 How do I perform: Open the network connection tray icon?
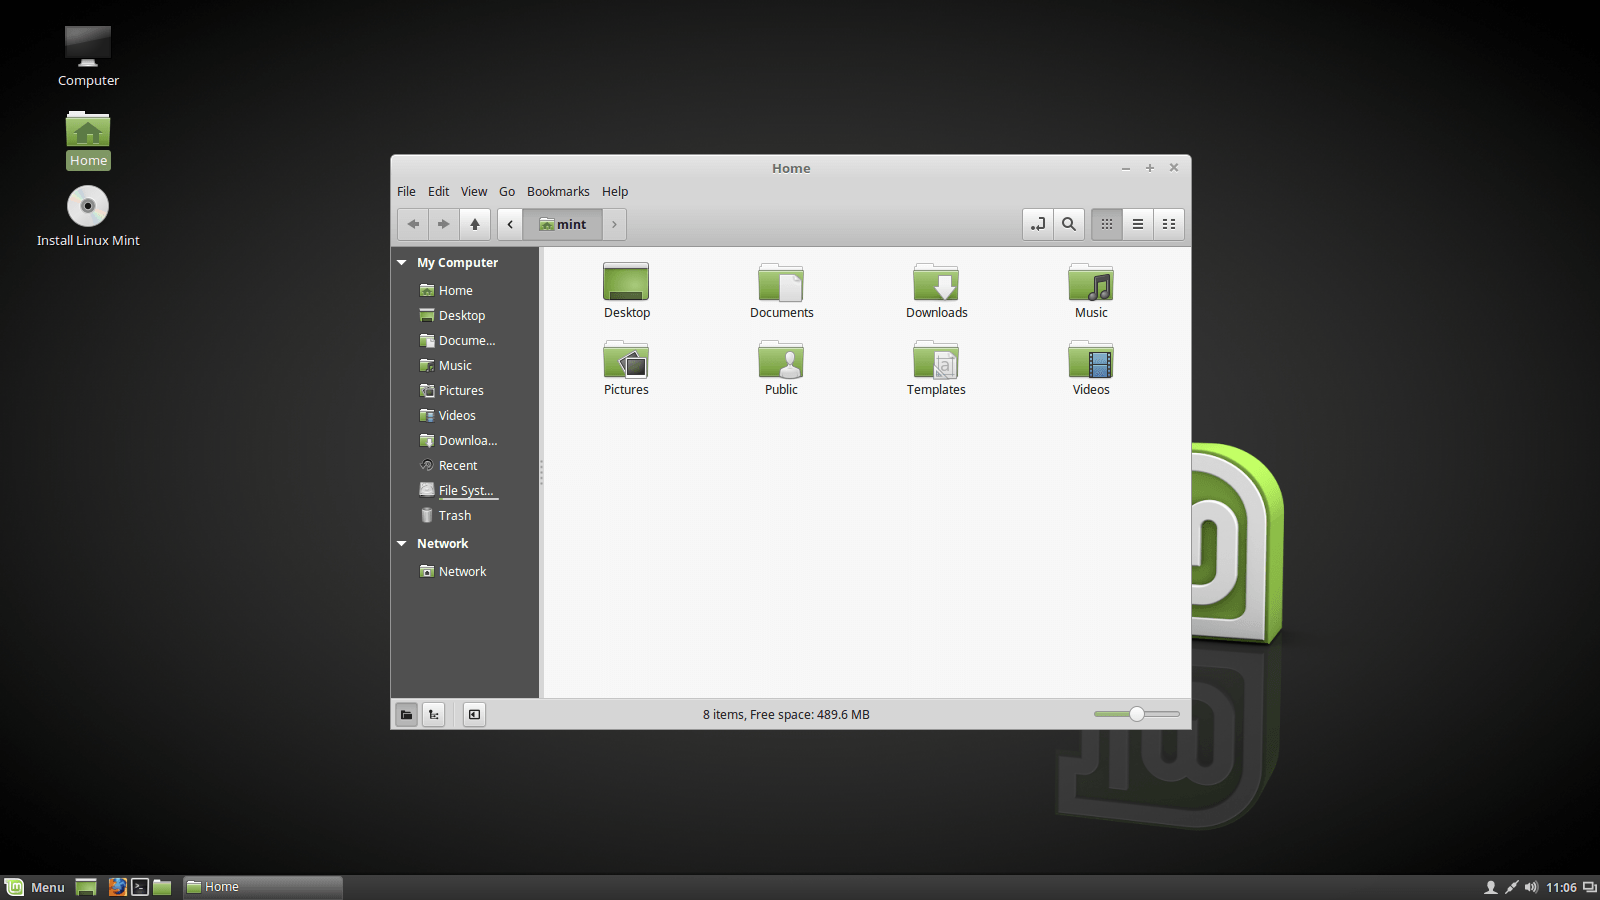click(1511, 887)
